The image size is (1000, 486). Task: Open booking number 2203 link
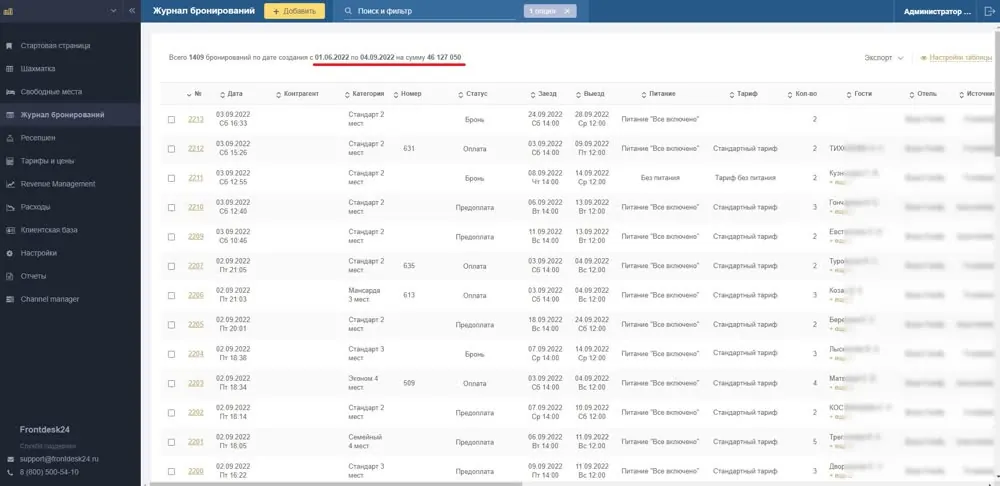[x=196, y=383]
